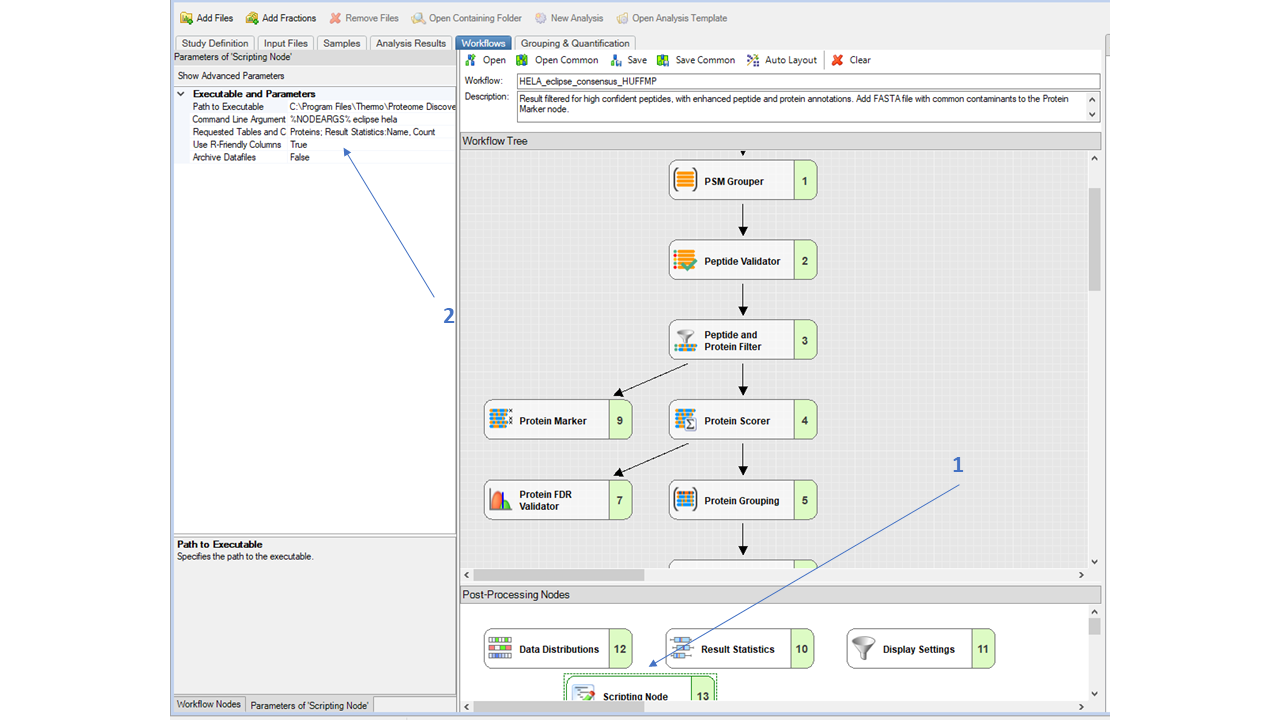Viewport: 1280px width, 720px height.
Task: Collapse the Executable and Parameters section
Action: pyautogui.click(x=181, y=93)
